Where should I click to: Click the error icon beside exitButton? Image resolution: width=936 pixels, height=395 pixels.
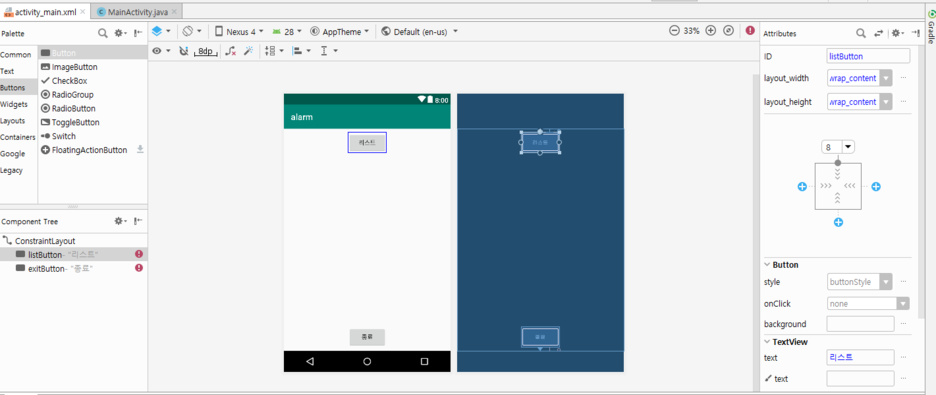(x=139, y=268)
